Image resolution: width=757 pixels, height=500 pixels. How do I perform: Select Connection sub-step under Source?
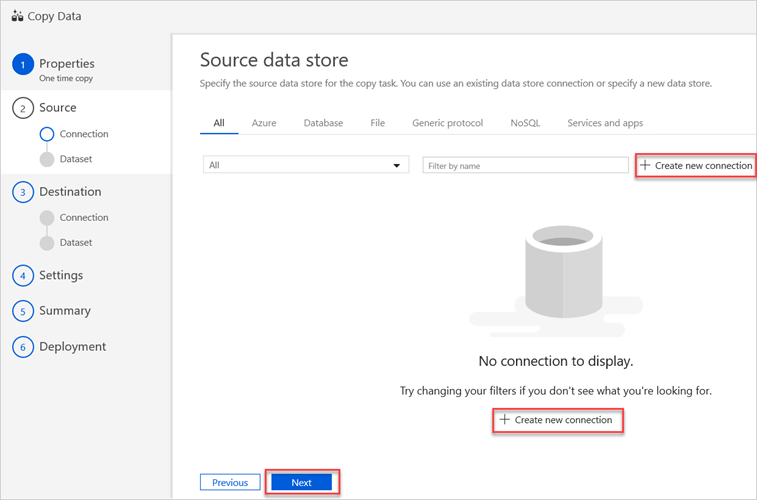[x=83, y=134]
